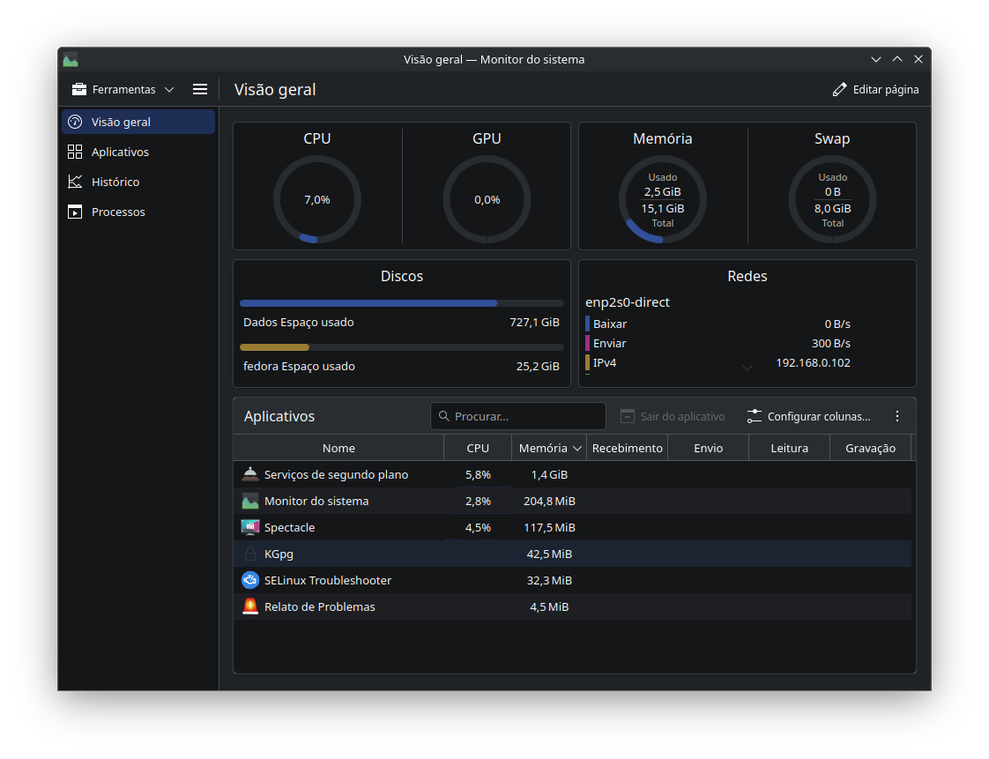The width and height of the screenshot is (989, 759).
Task: Click the Procurar search field
Action: pyautogui.click(x=518, y=416)
